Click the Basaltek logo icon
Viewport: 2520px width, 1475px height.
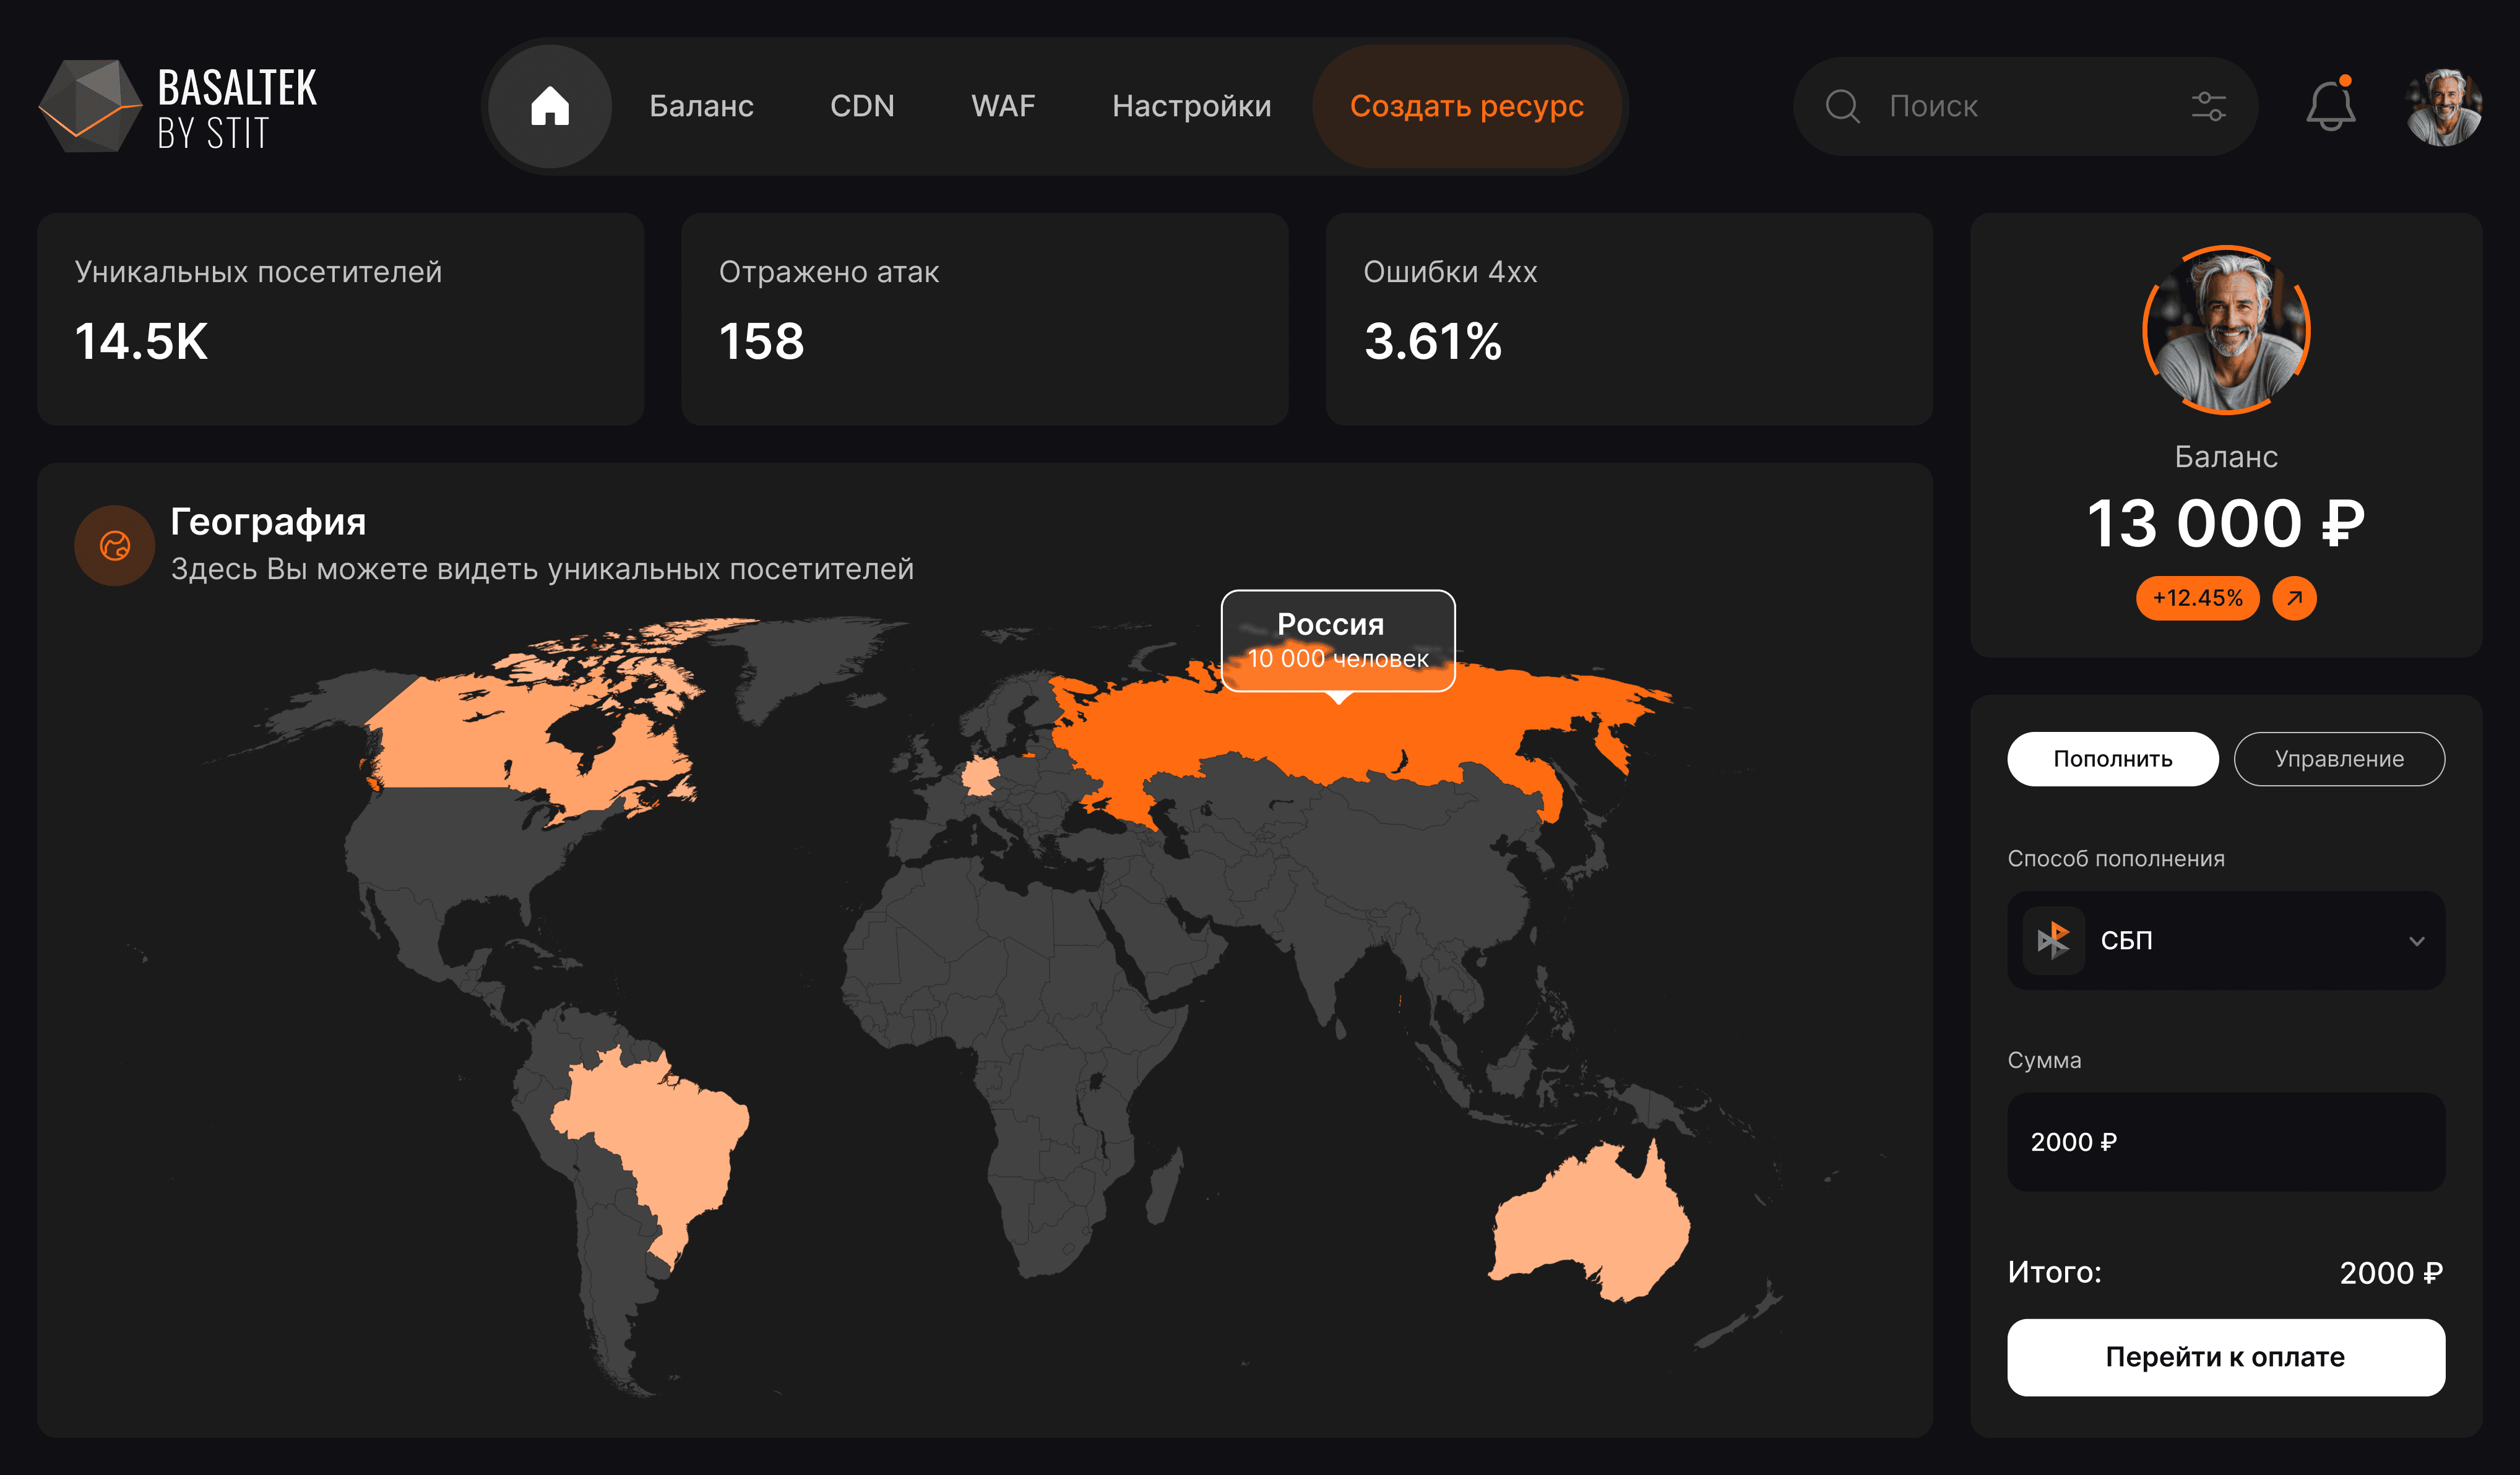tap(90, 106)
